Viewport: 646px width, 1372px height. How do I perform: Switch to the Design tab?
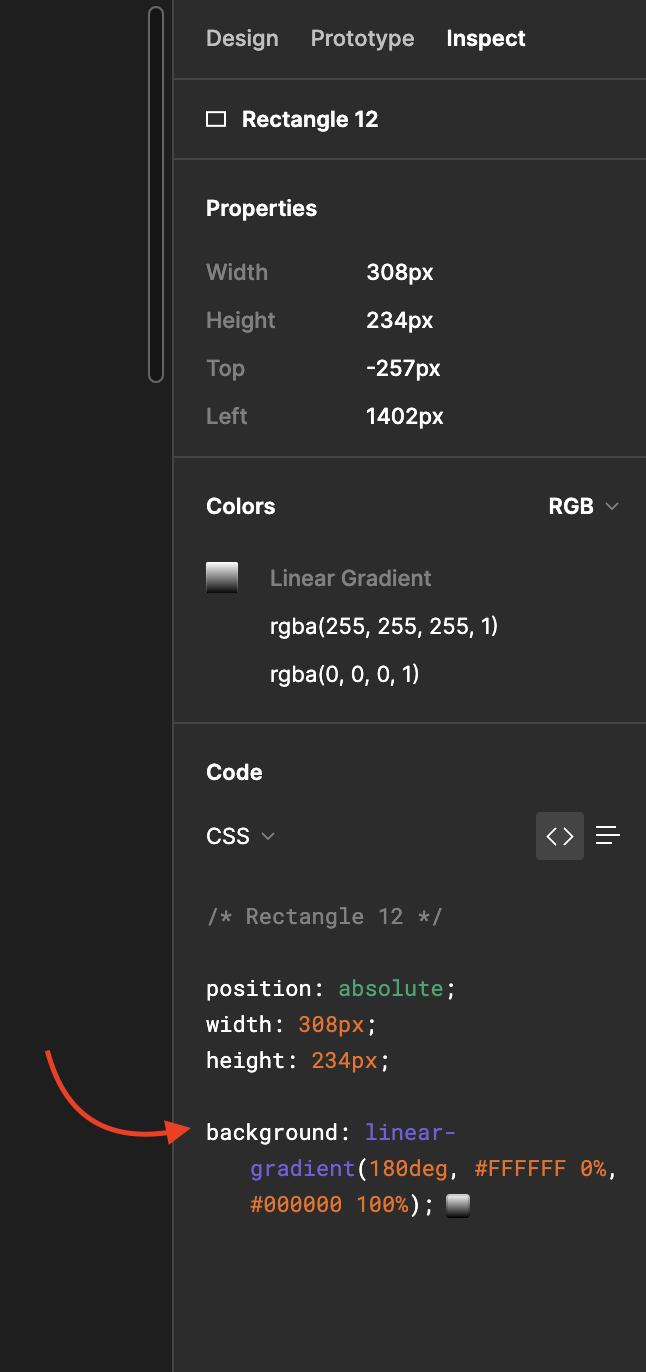point(242,39)
